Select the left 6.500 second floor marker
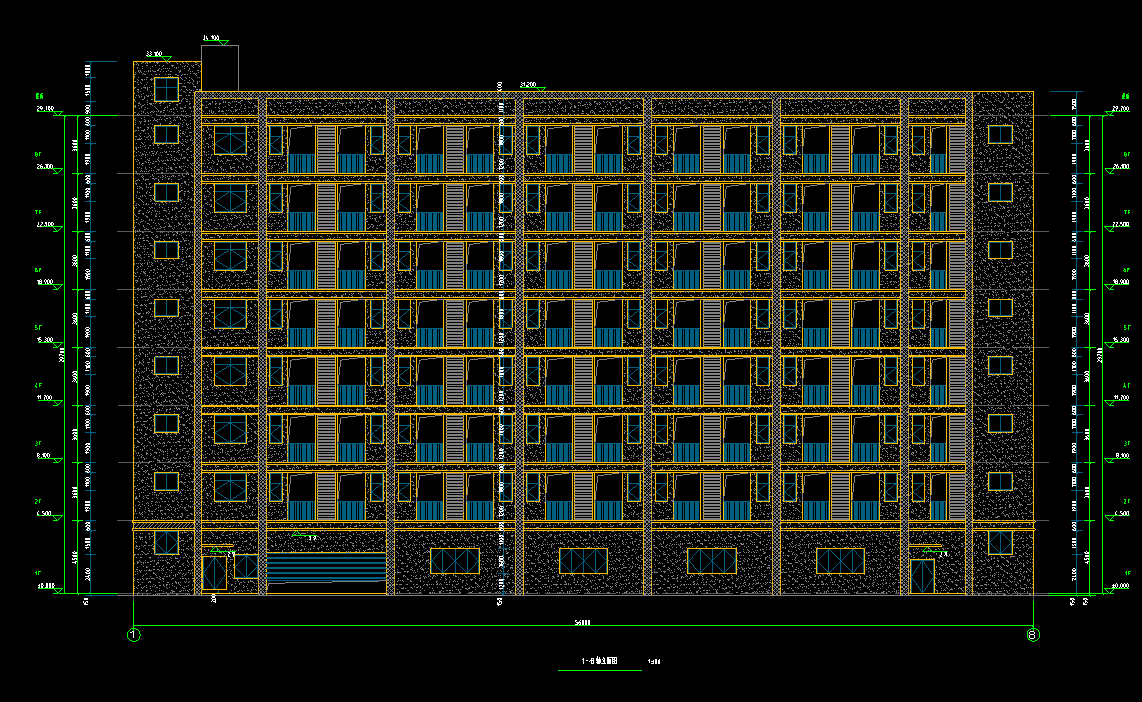Viewport: 1142px width, 702px height. tap(58, 517)
